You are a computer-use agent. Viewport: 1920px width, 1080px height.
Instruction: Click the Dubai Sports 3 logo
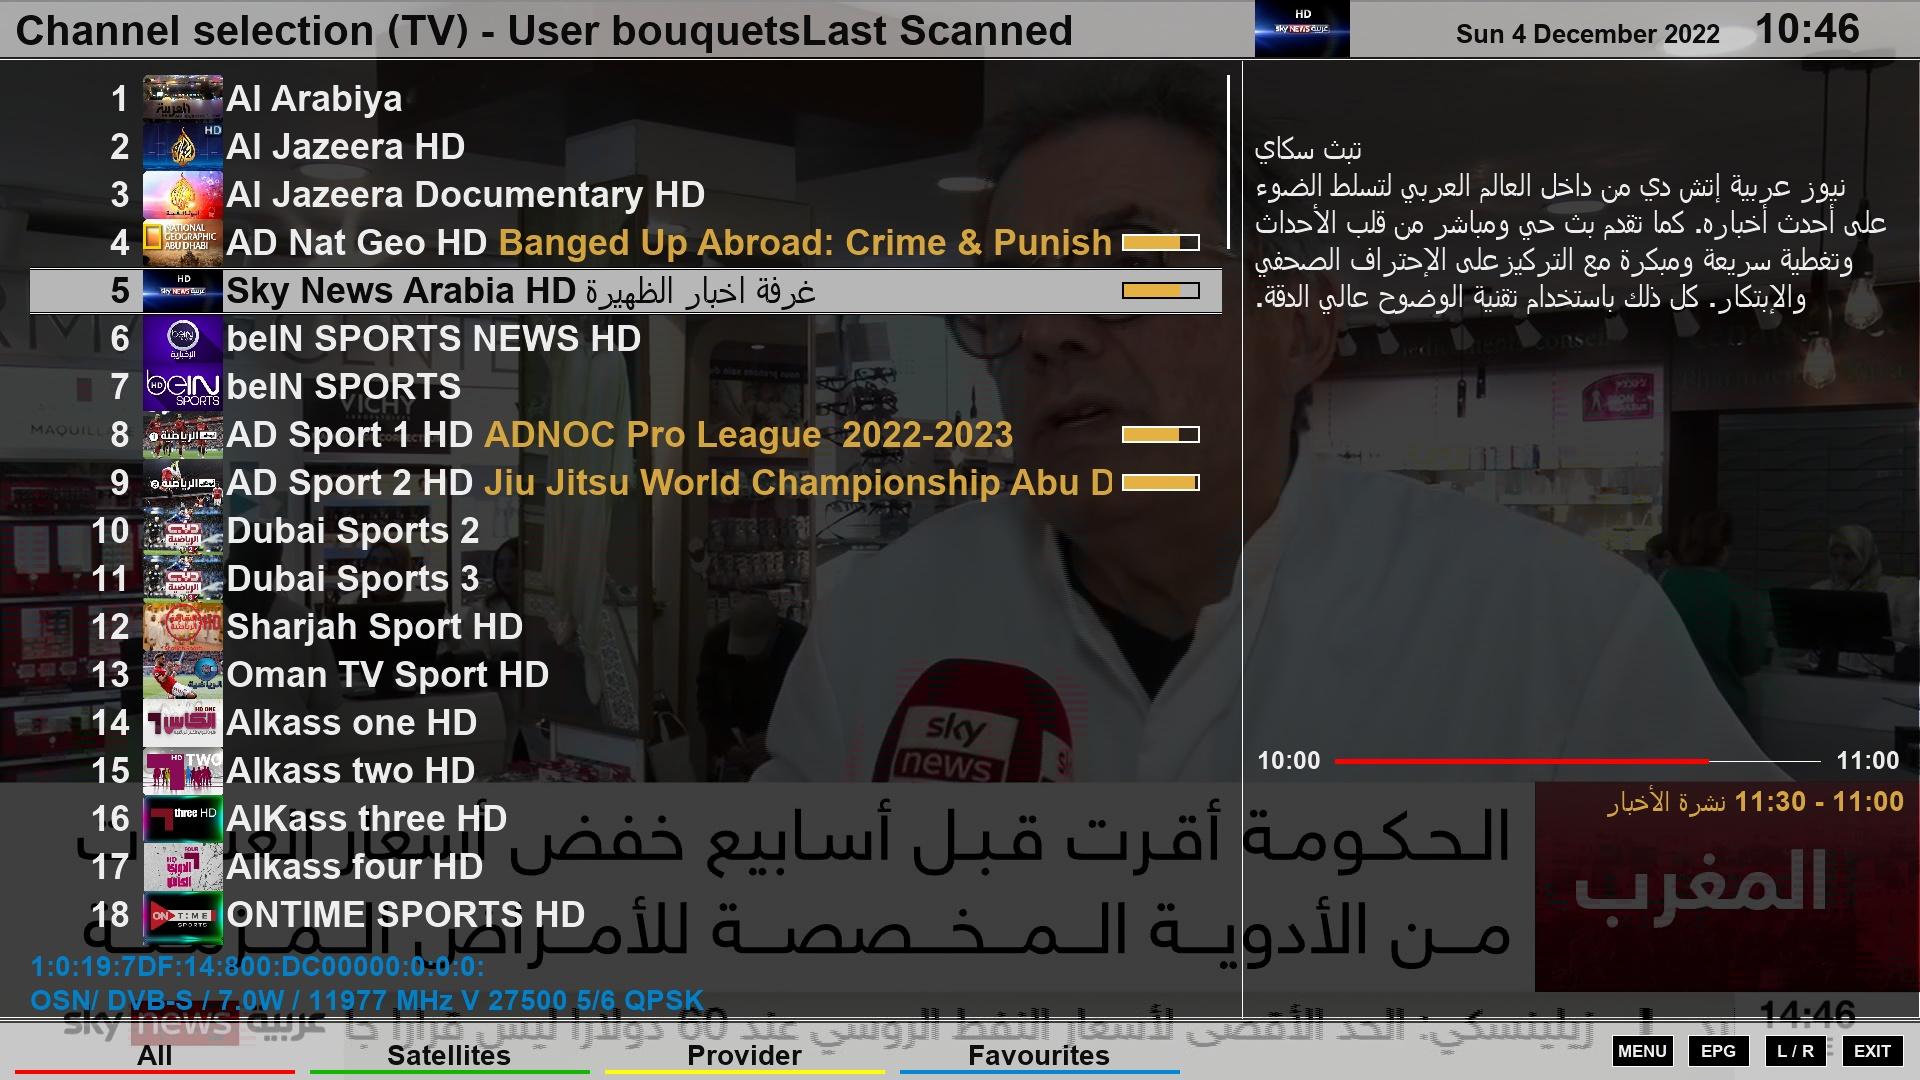(183, 579)
